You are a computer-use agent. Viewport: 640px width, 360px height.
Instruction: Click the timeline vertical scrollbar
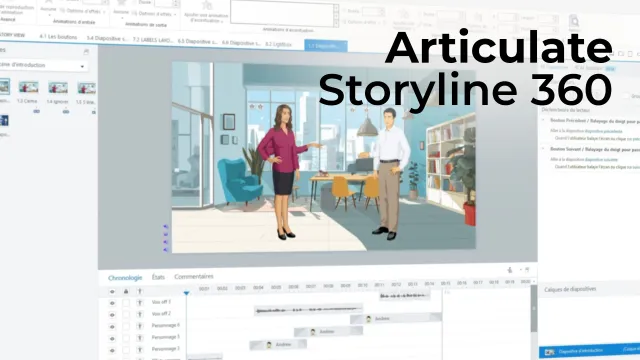tap(534, 310)
